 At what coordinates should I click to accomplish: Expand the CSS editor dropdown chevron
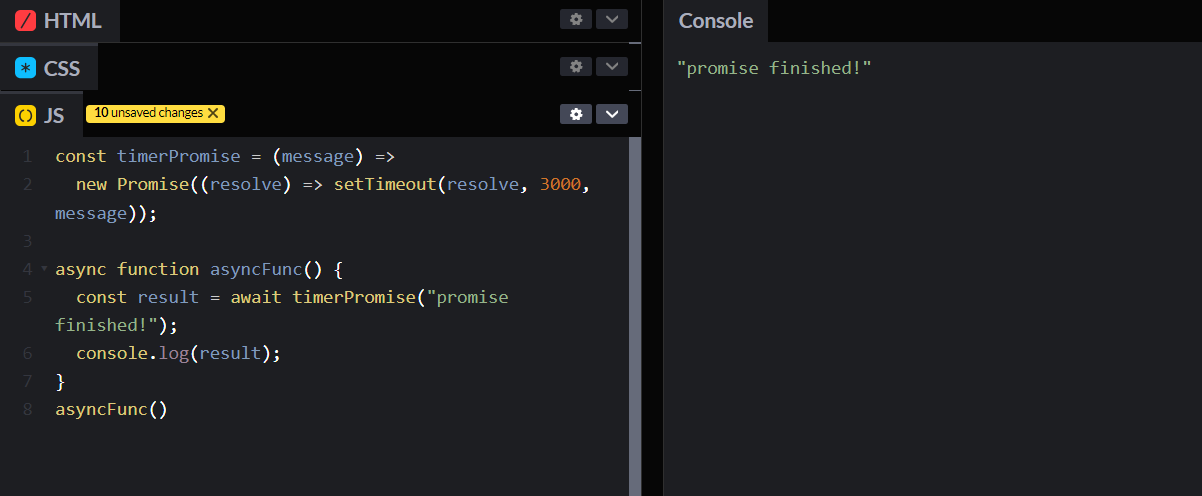(x=612, y=66)
